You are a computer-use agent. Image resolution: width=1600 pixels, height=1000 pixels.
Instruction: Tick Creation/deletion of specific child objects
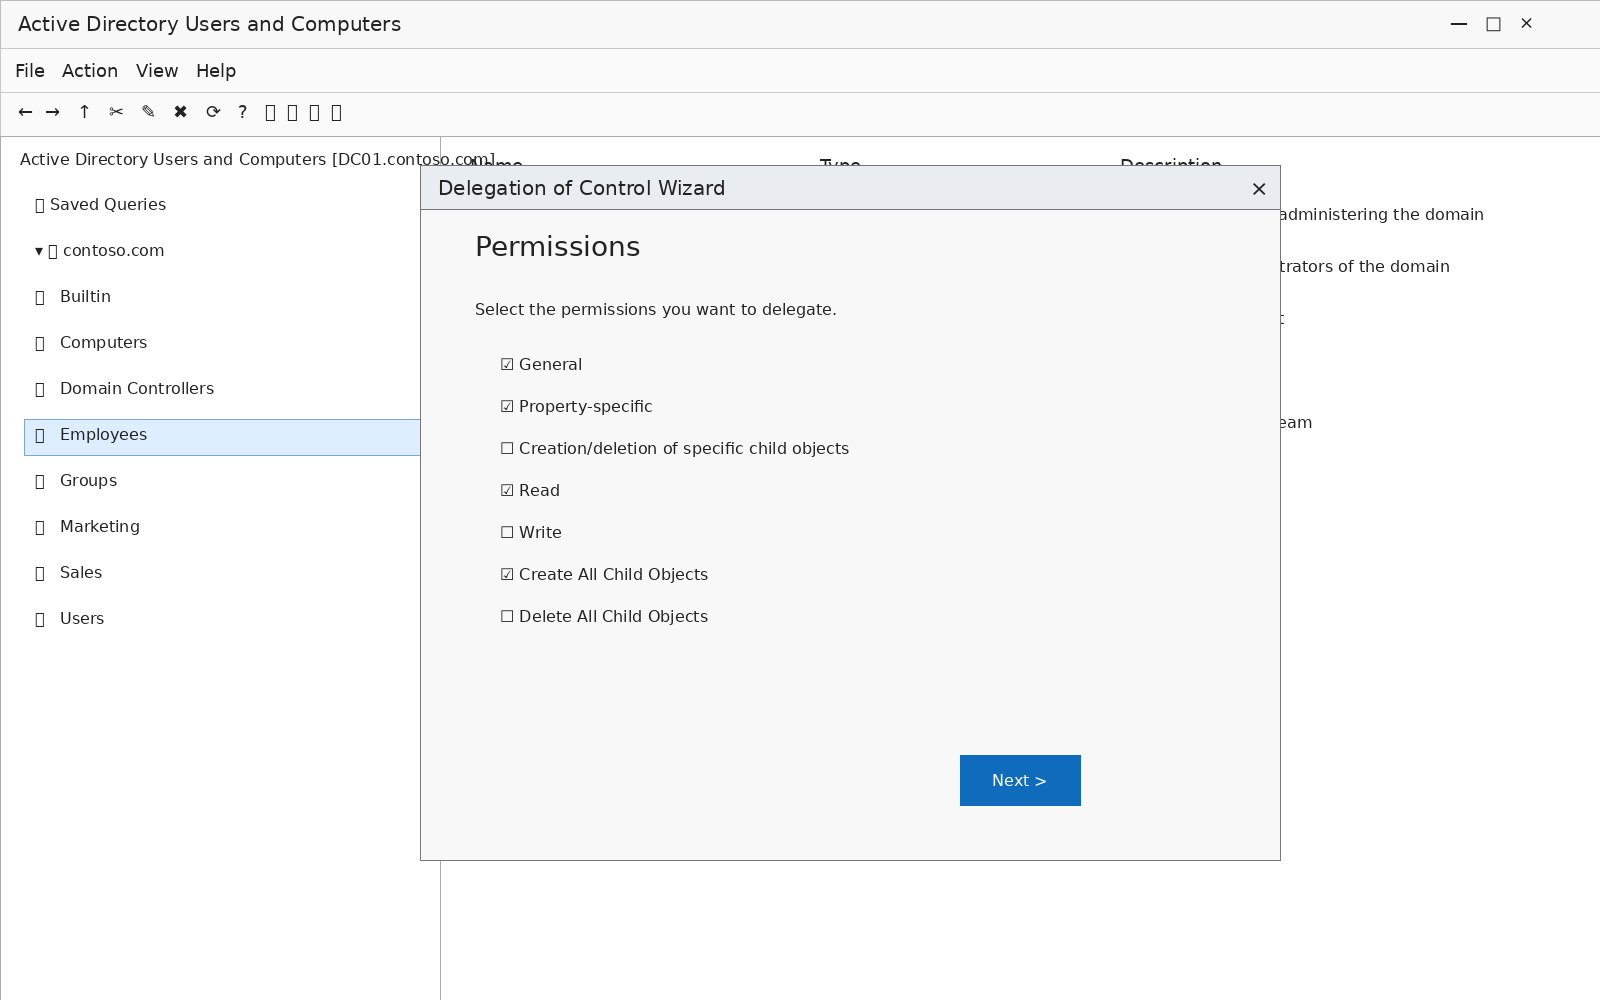tap(507, 449)
